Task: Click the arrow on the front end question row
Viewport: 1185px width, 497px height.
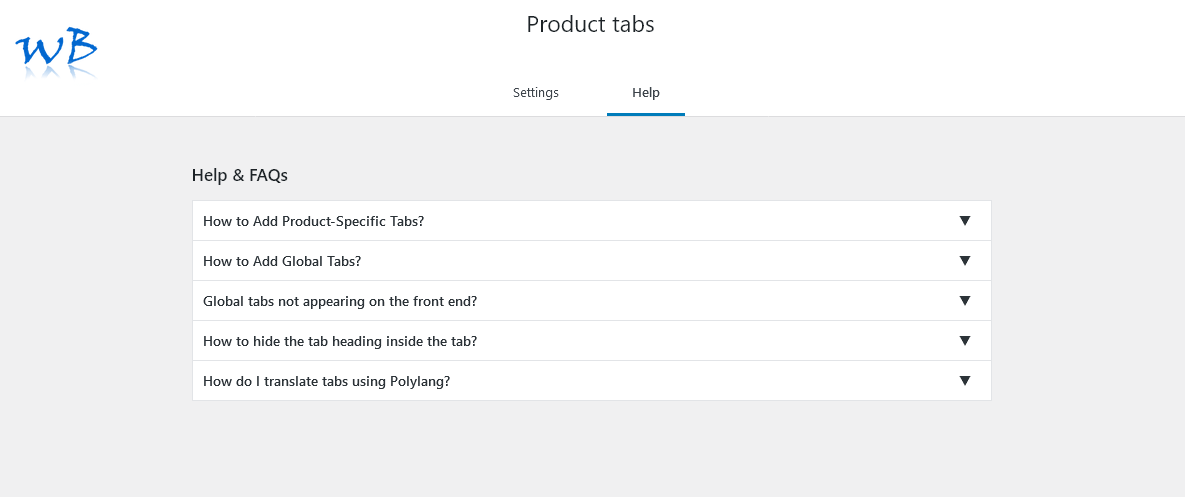Action: [965, 301]
